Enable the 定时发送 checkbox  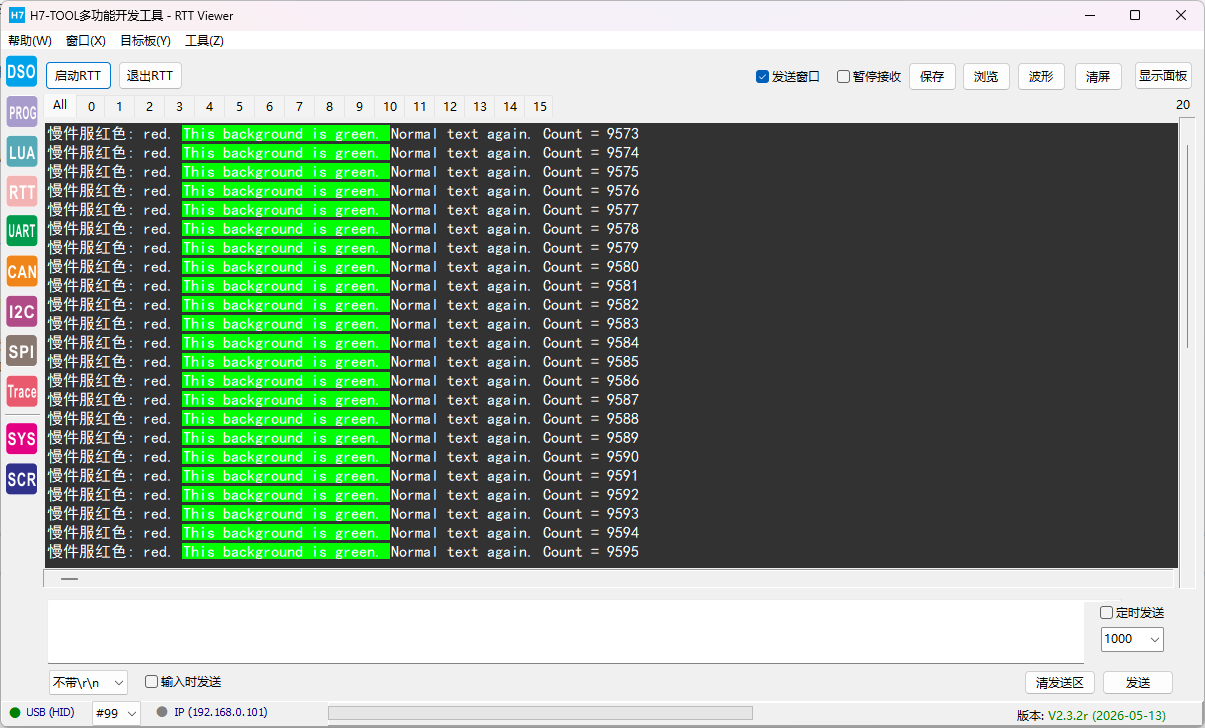[1106, 612]
